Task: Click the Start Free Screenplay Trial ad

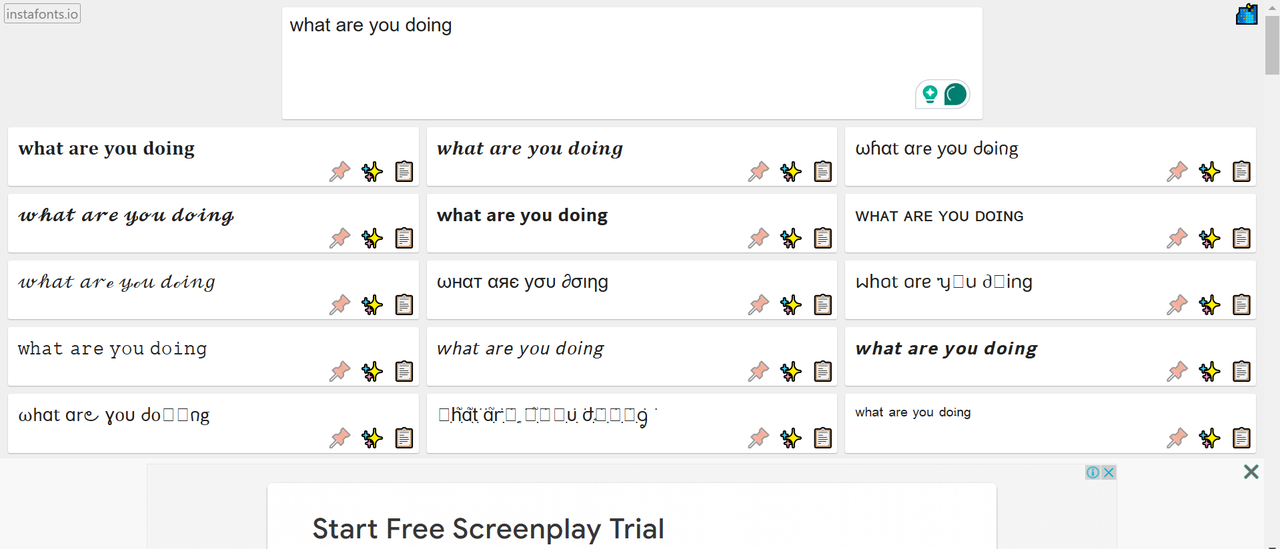Action: point(488,528)
